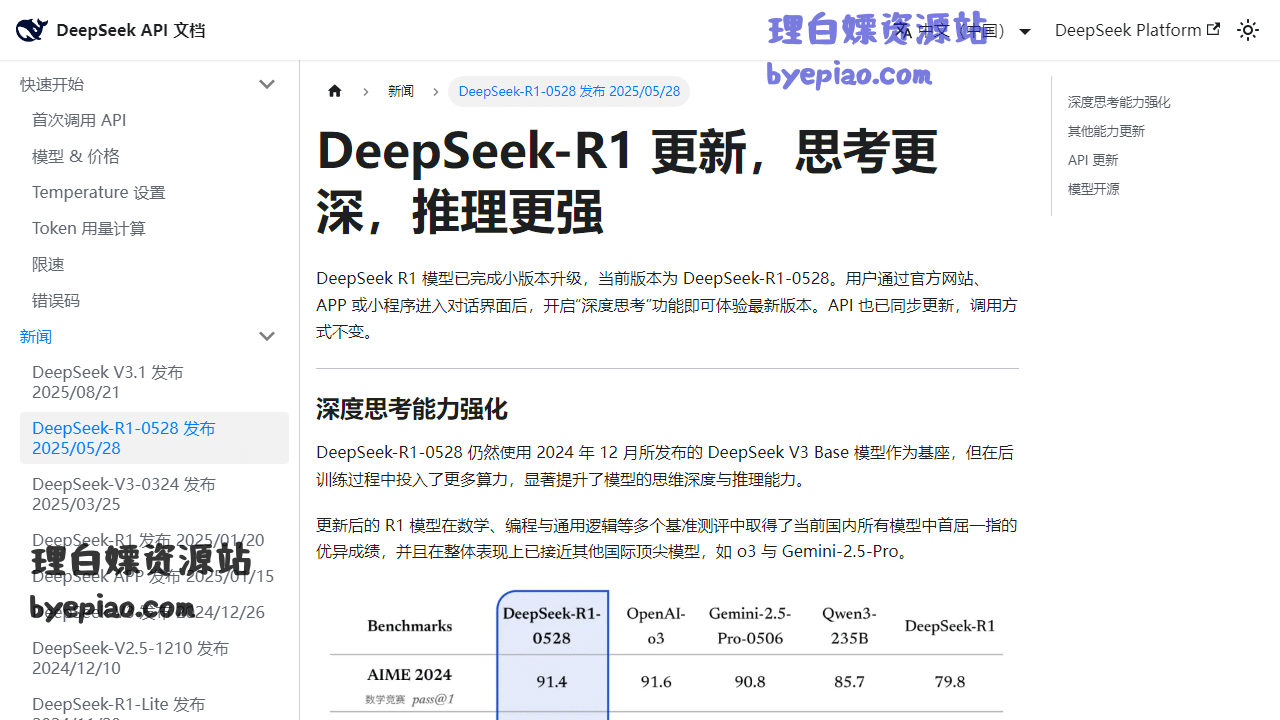Viewport: 1280px width, 720px height.
Task: Click the DeepSeek whale logo
Action: click(x=32, y=30)
